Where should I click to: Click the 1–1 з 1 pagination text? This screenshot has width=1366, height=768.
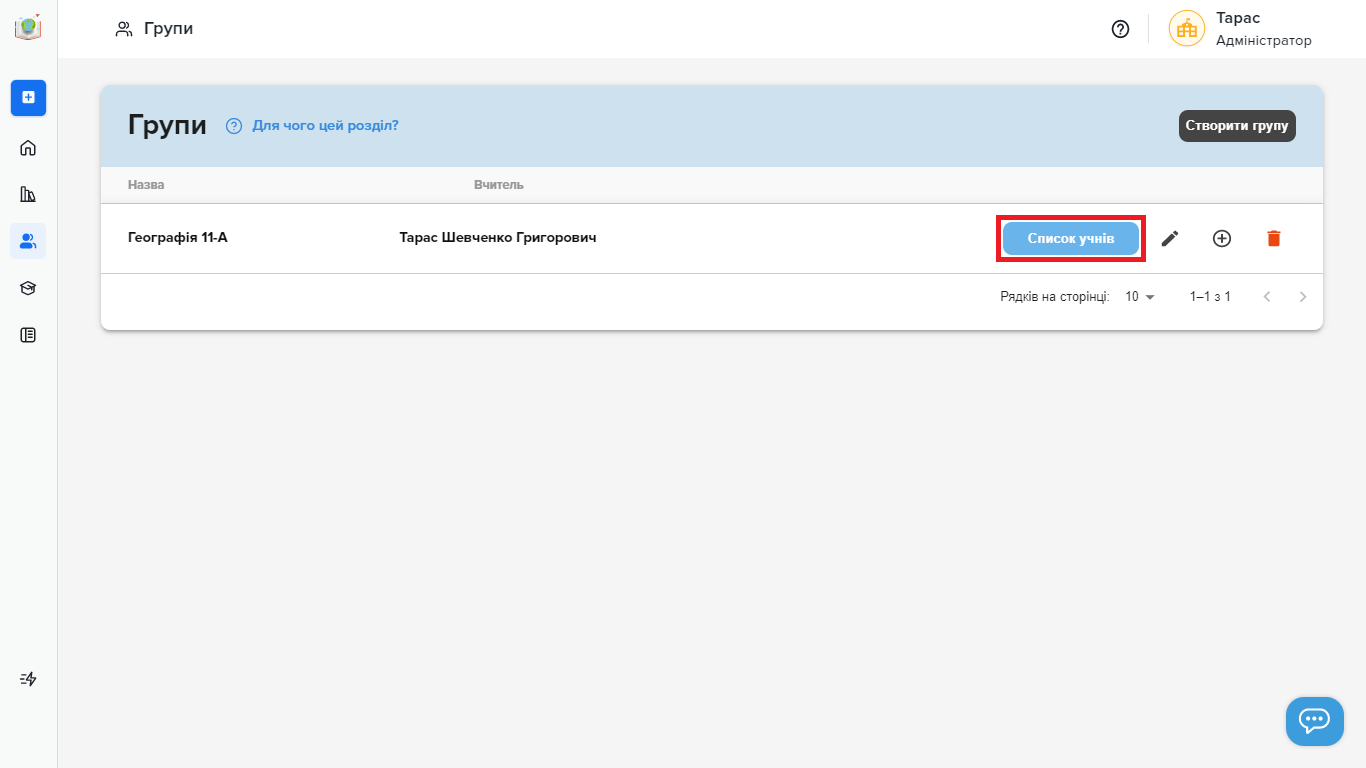click(1210, 297)
